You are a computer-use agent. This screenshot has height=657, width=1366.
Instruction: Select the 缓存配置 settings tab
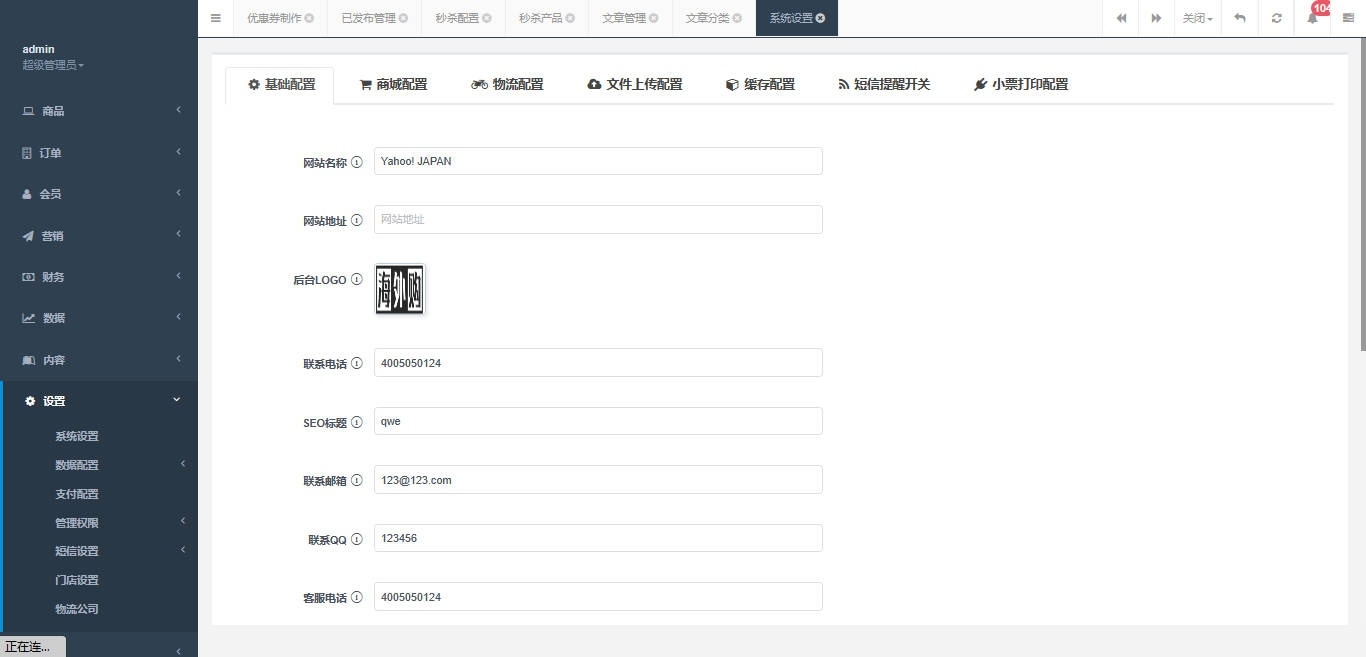[760, 85]
